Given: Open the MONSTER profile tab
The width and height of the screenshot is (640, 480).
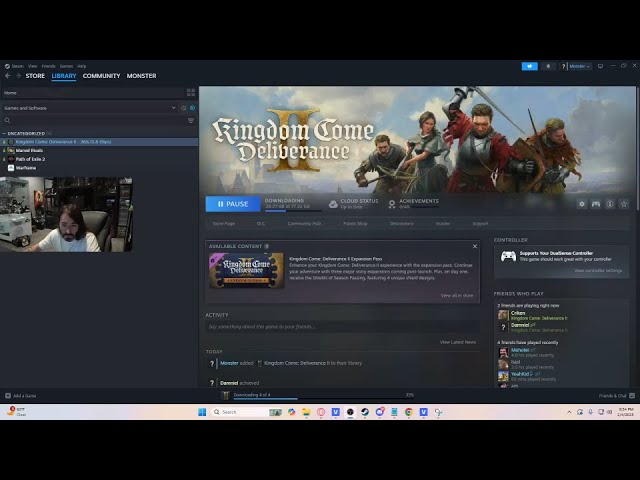Looking at the screenshot, I should click(x=141, y=76).
